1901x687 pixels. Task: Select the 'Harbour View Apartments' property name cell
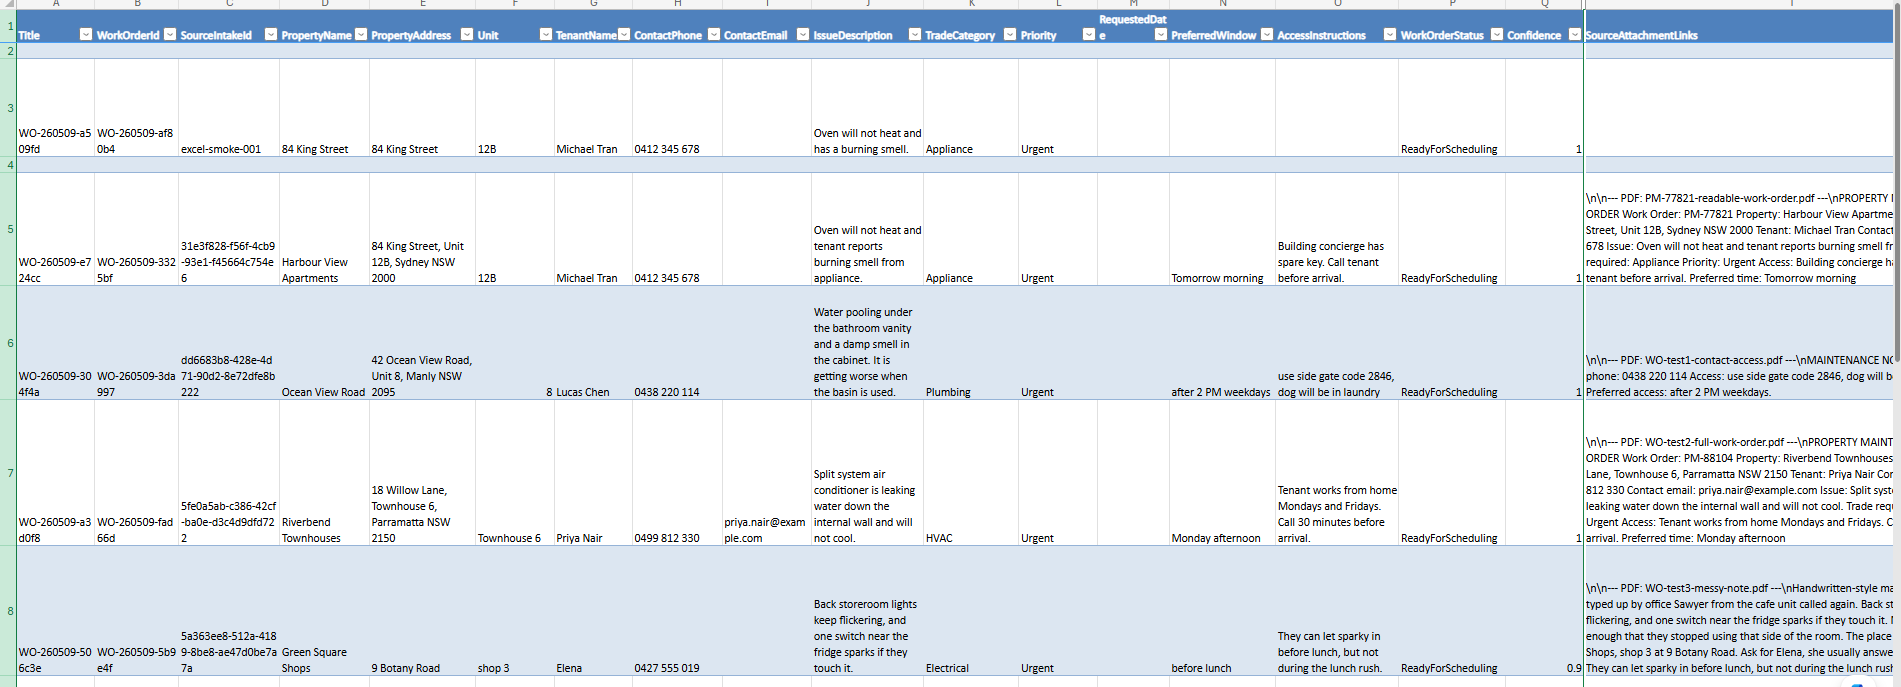tap(324, 229)
